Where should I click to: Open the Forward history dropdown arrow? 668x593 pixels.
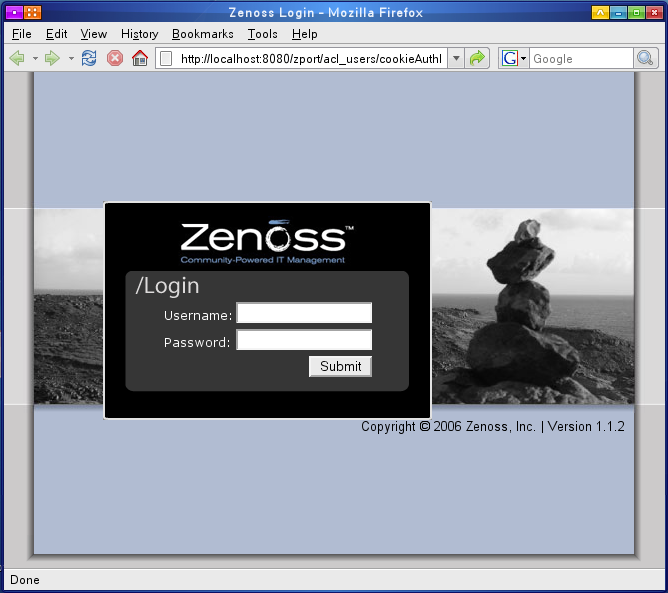(71, 58)
